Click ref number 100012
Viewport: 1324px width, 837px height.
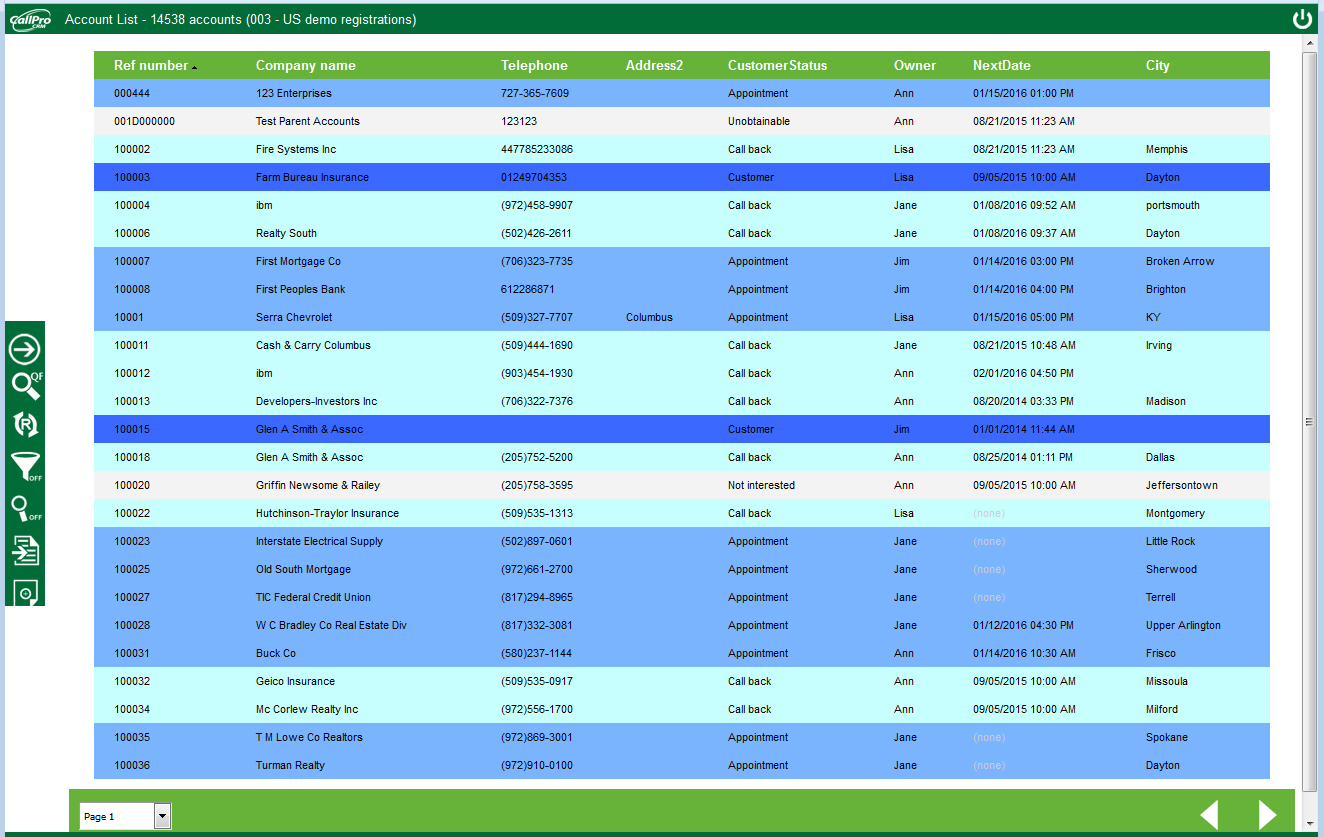pos(132,373)
